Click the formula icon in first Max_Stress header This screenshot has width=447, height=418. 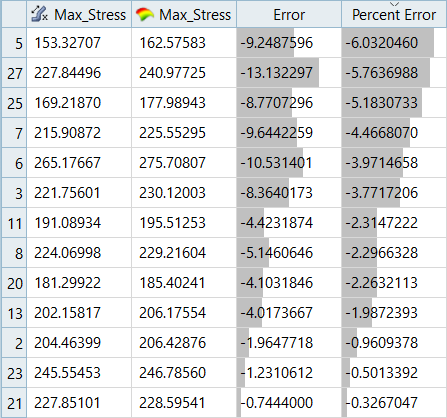pyautogui.click(x=39, y=15)
